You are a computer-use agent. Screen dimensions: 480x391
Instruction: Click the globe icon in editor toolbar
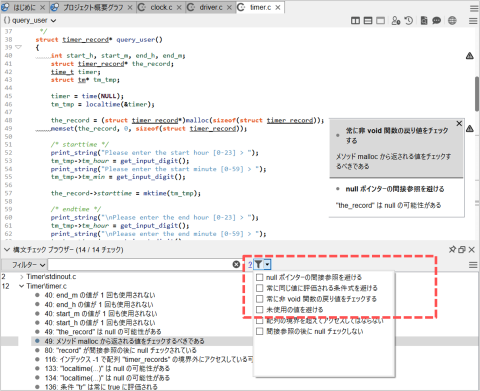452,21
